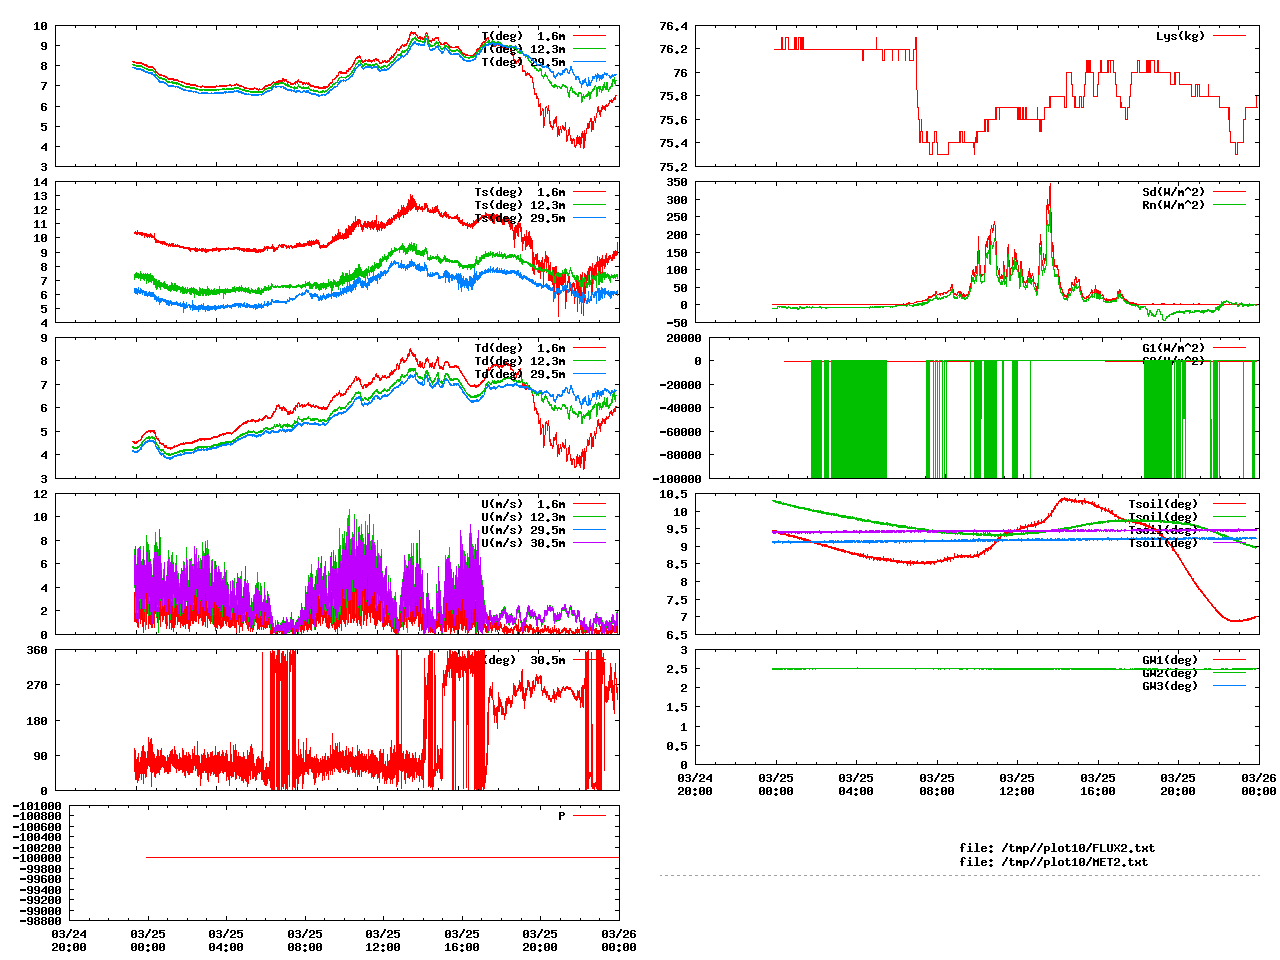Click the red line sample beside Lys(kg)

(1229, 36)
